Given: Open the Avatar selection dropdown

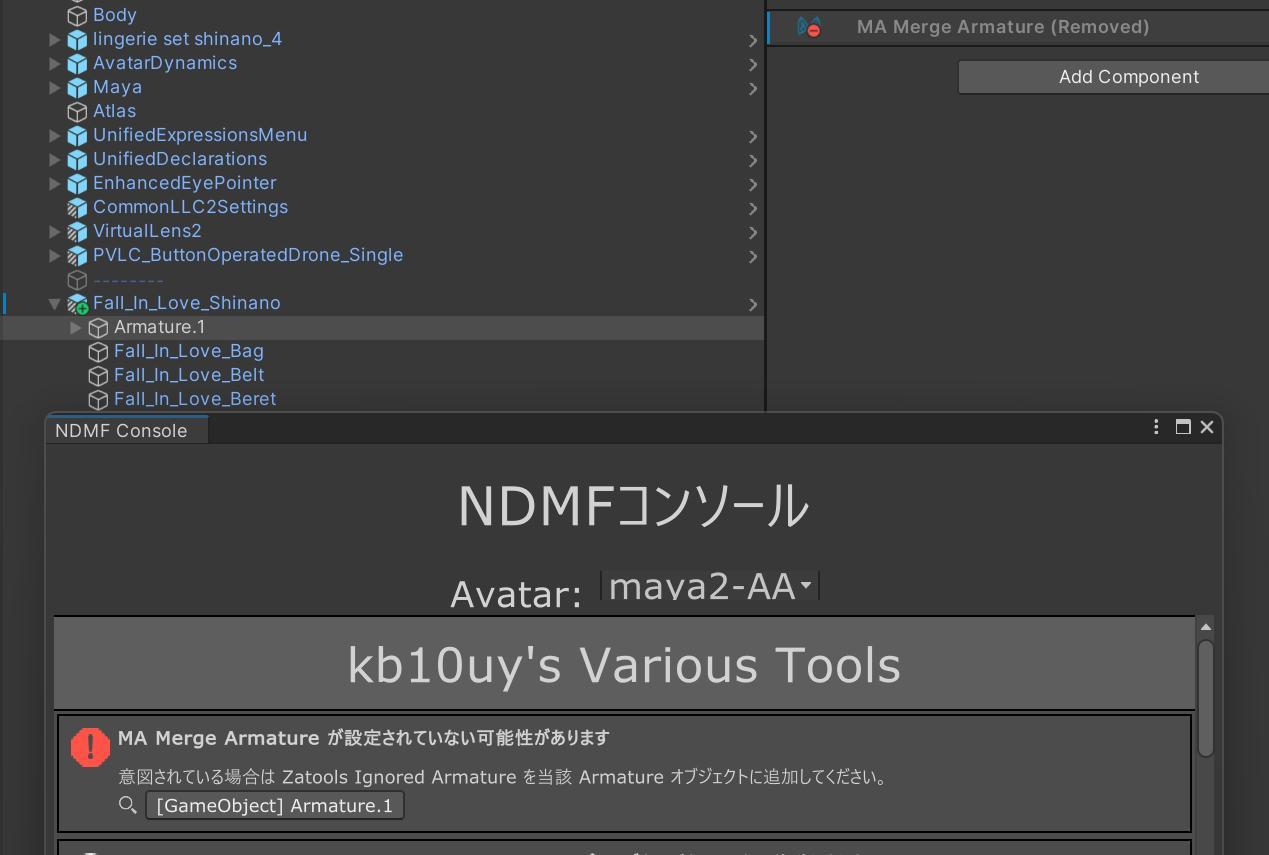Looking at the screenshot, I should (710, 586).
